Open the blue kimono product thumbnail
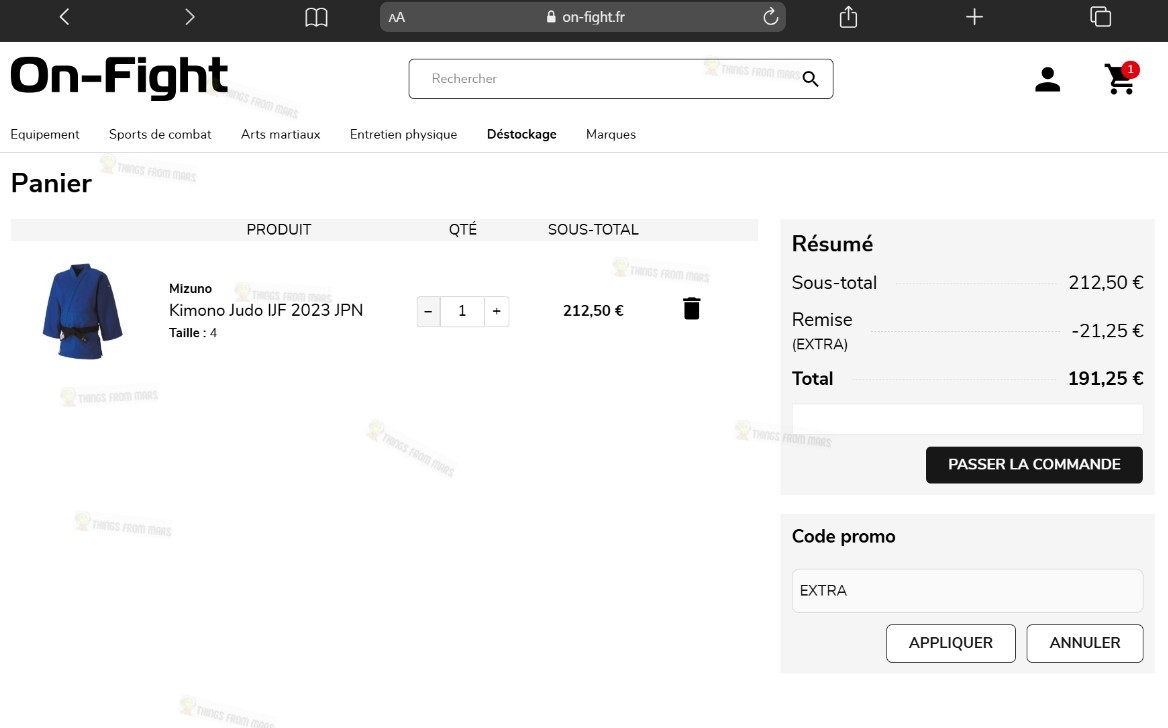Image resolution: width=1168 pixels, height=728 pixels. [83, 311]
